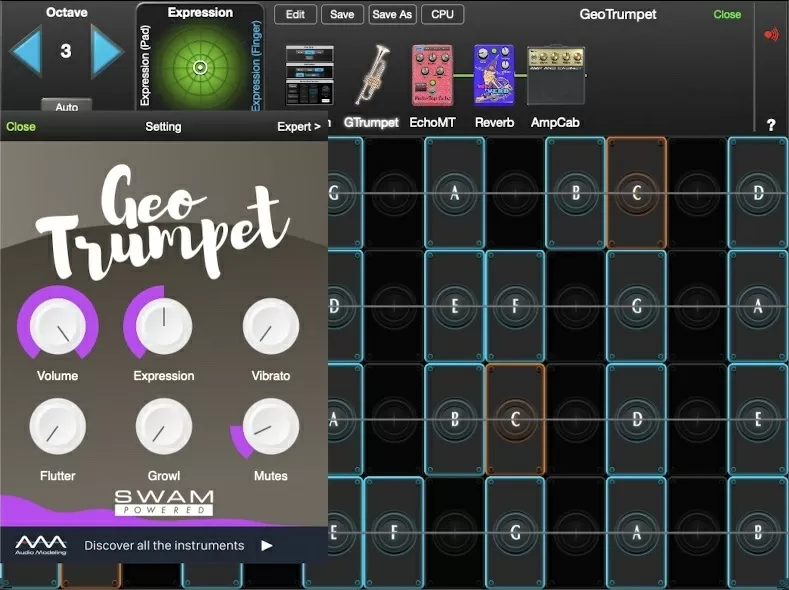Open the EchoMT pink pedal effect

coord(432,75)
